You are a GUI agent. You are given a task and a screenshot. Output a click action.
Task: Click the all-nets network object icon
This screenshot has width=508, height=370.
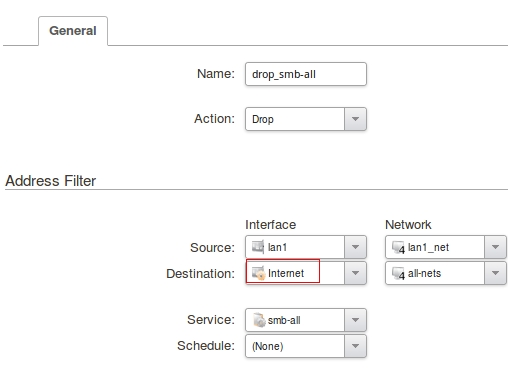398,273
